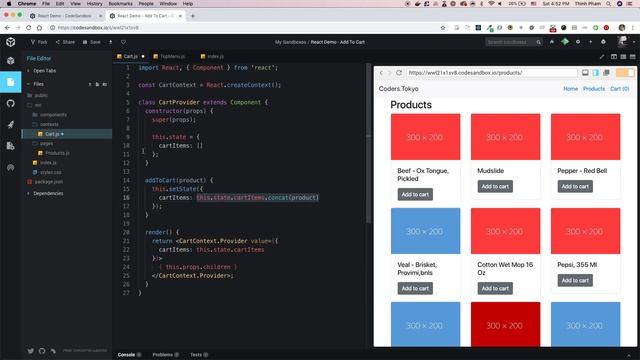Open the Chrome Bookmarks menu
The width and height of the screenshot is (640, 360).
(120, 4)
